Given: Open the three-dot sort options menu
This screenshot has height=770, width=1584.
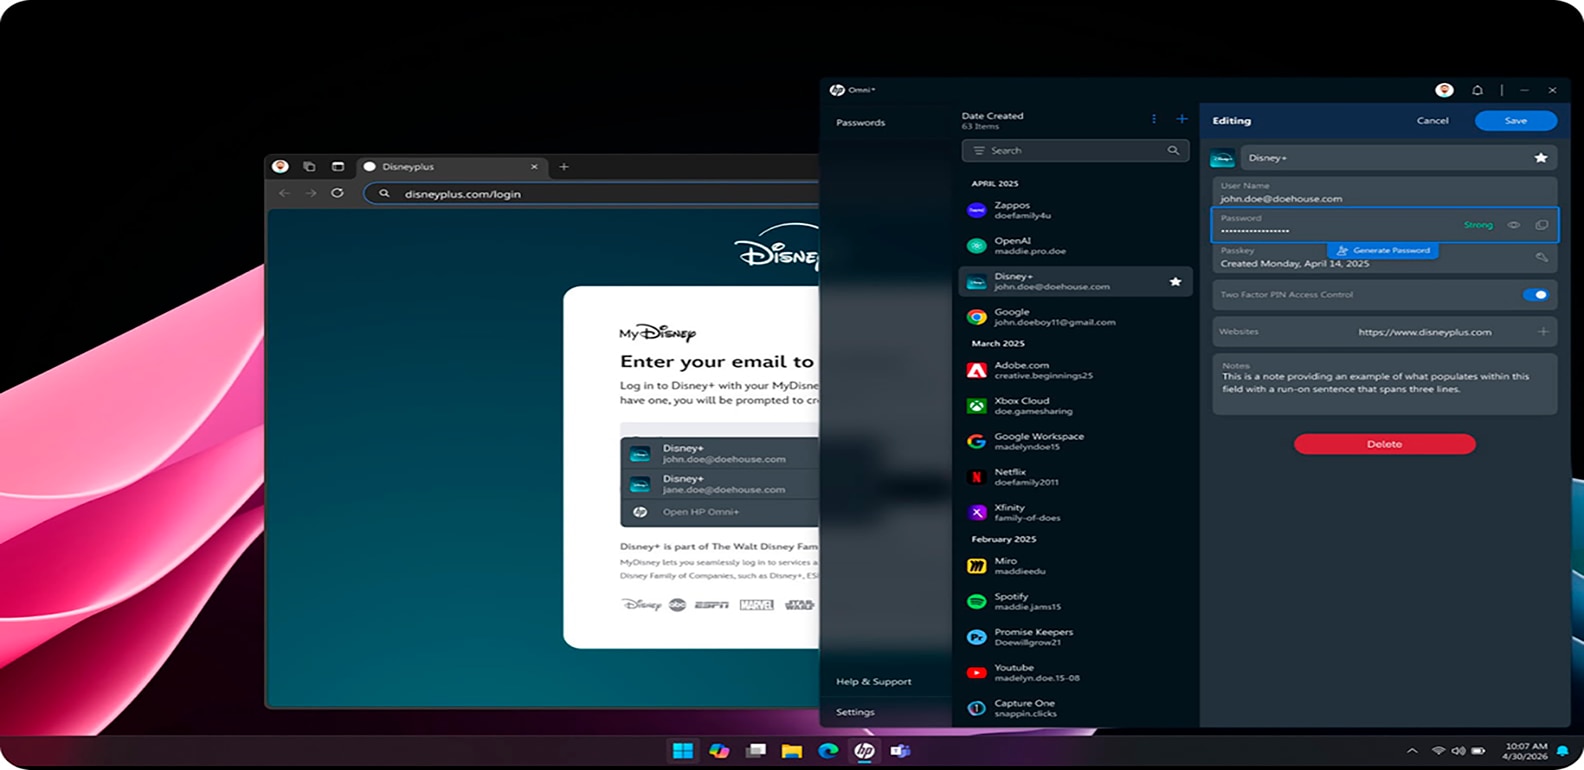Looking at the screenshot, I should (1154, 119).
